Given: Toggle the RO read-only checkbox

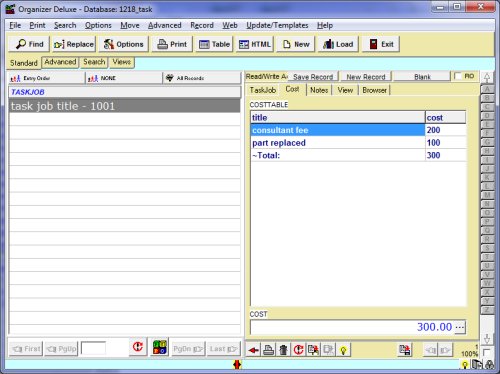Looking at the screenshot, I should 458,76.
